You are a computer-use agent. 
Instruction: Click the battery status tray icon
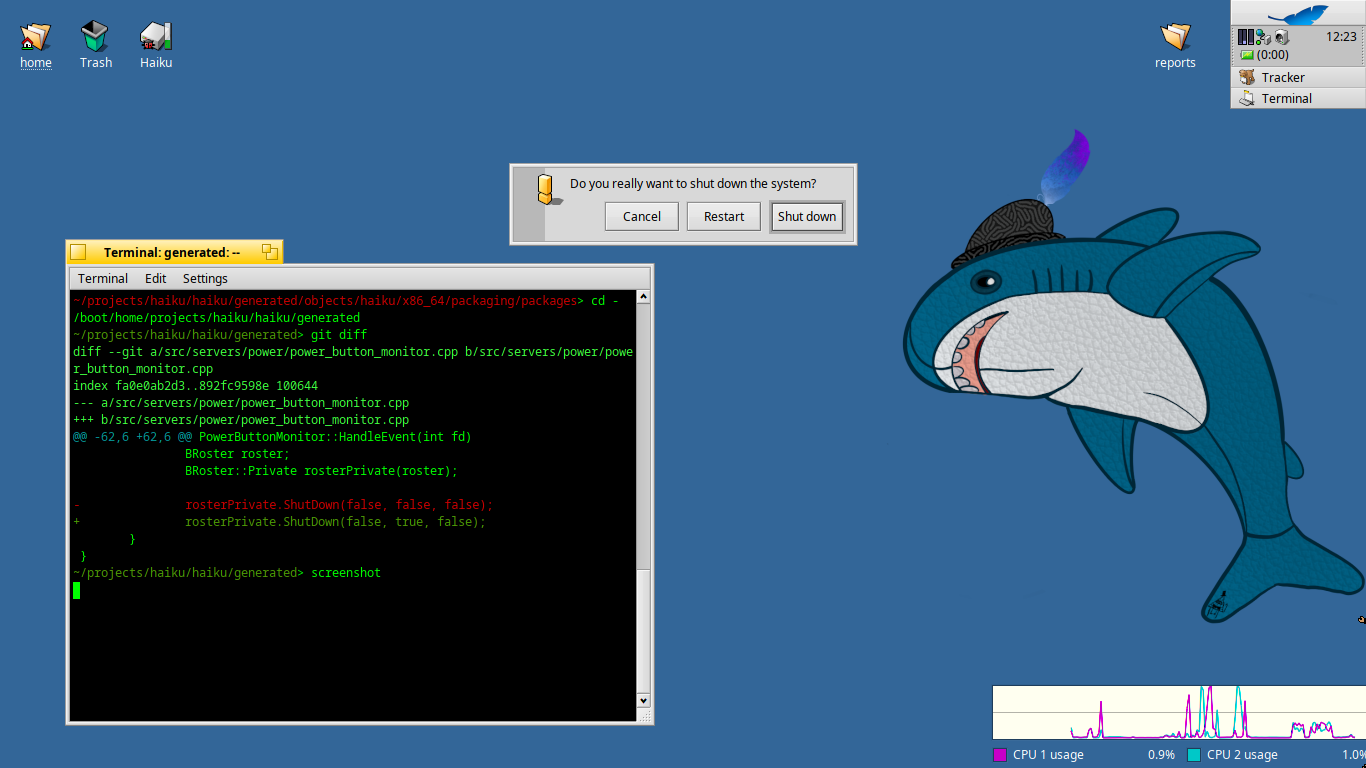pyautogui.click(x=1247, y=55)
